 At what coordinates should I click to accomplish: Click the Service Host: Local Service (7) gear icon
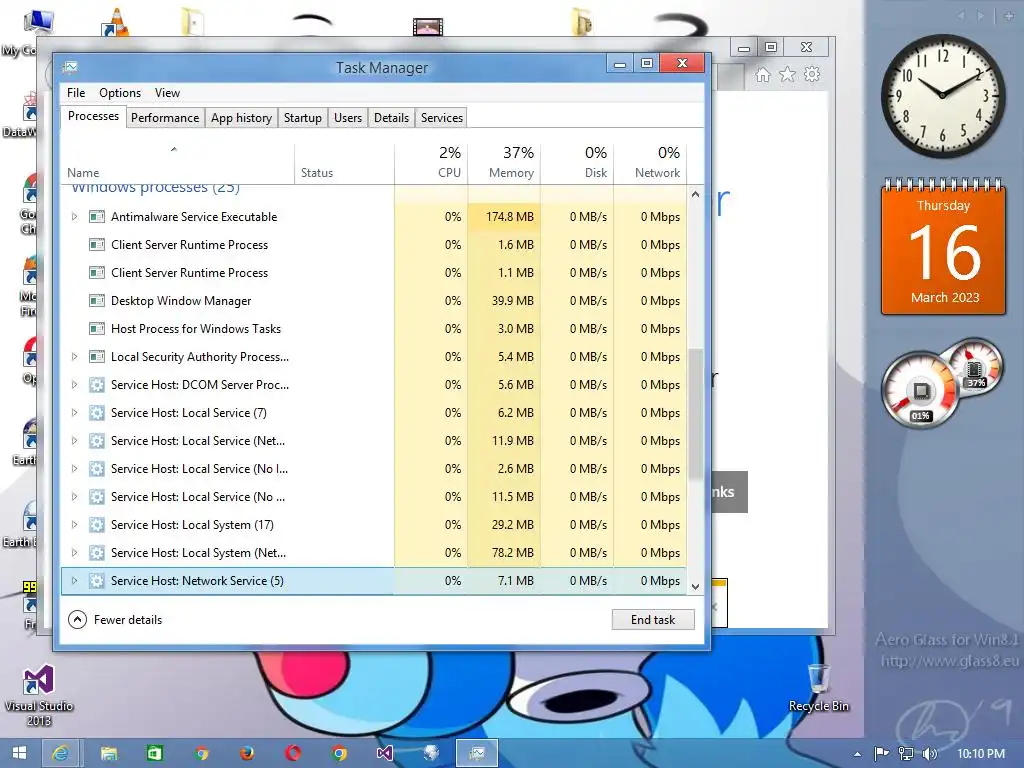coord(97,413)
